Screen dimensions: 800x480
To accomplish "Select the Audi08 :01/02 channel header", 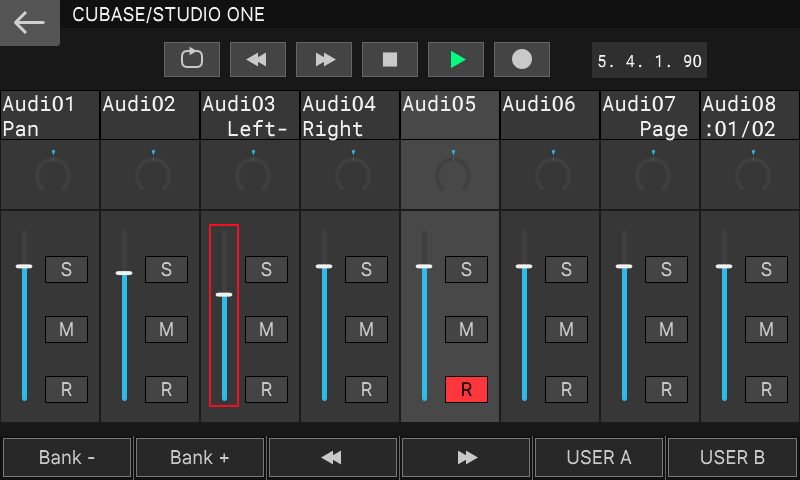I will pos(750,115).
